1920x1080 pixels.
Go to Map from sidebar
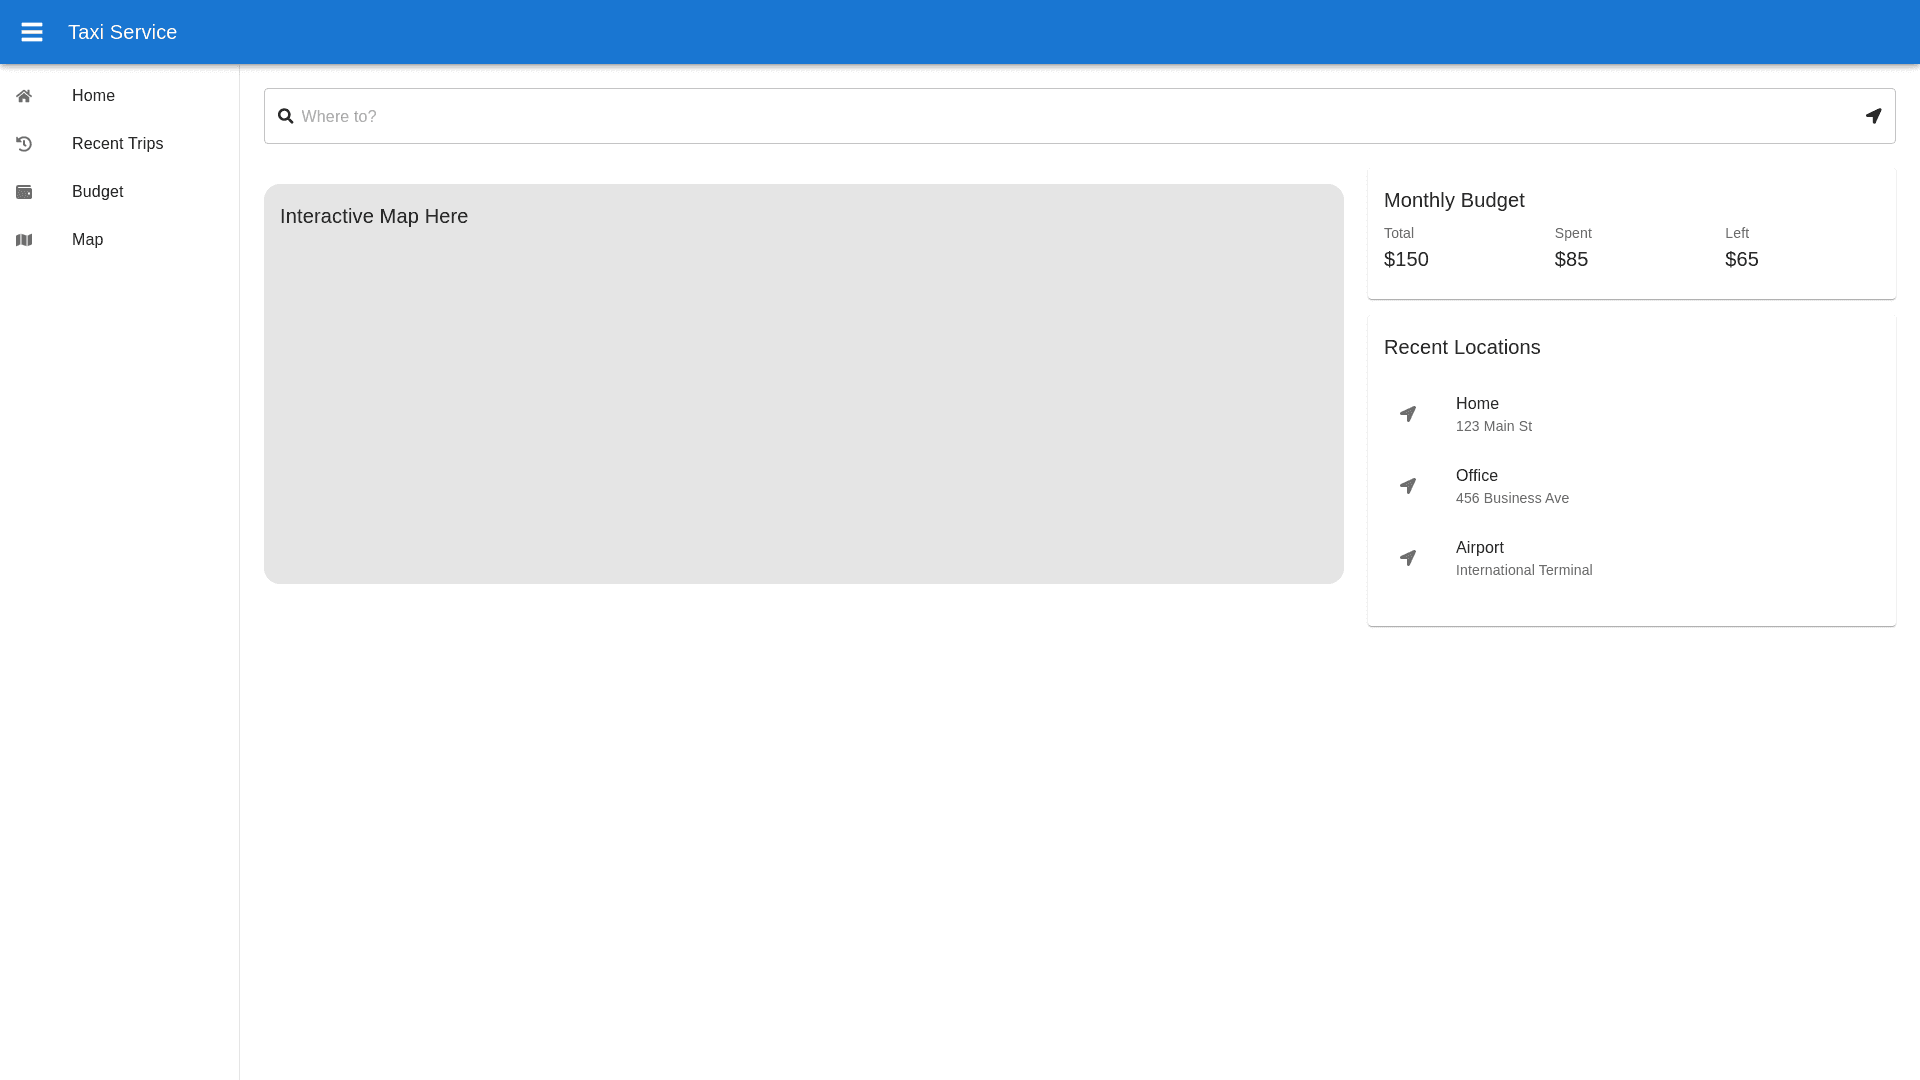coord(88,240)
